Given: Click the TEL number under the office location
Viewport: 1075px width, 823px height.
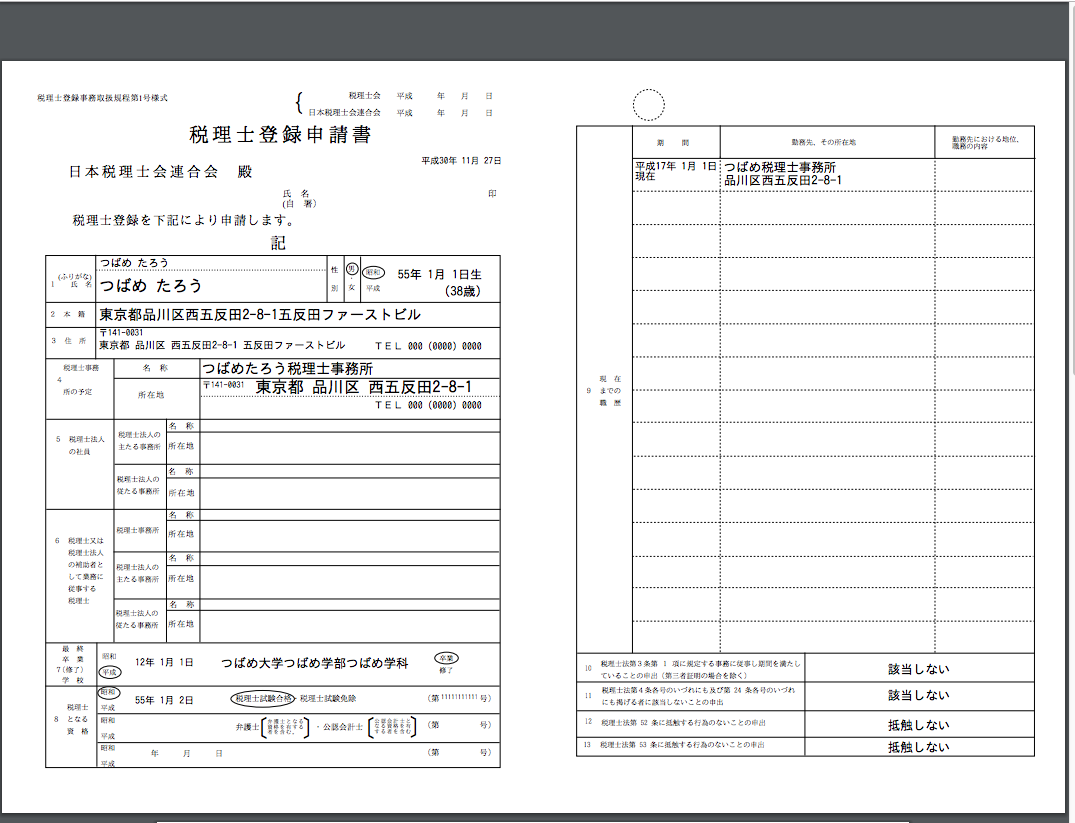Looking at the screenshot, I should pyautogui.click(x=428, y=405).
